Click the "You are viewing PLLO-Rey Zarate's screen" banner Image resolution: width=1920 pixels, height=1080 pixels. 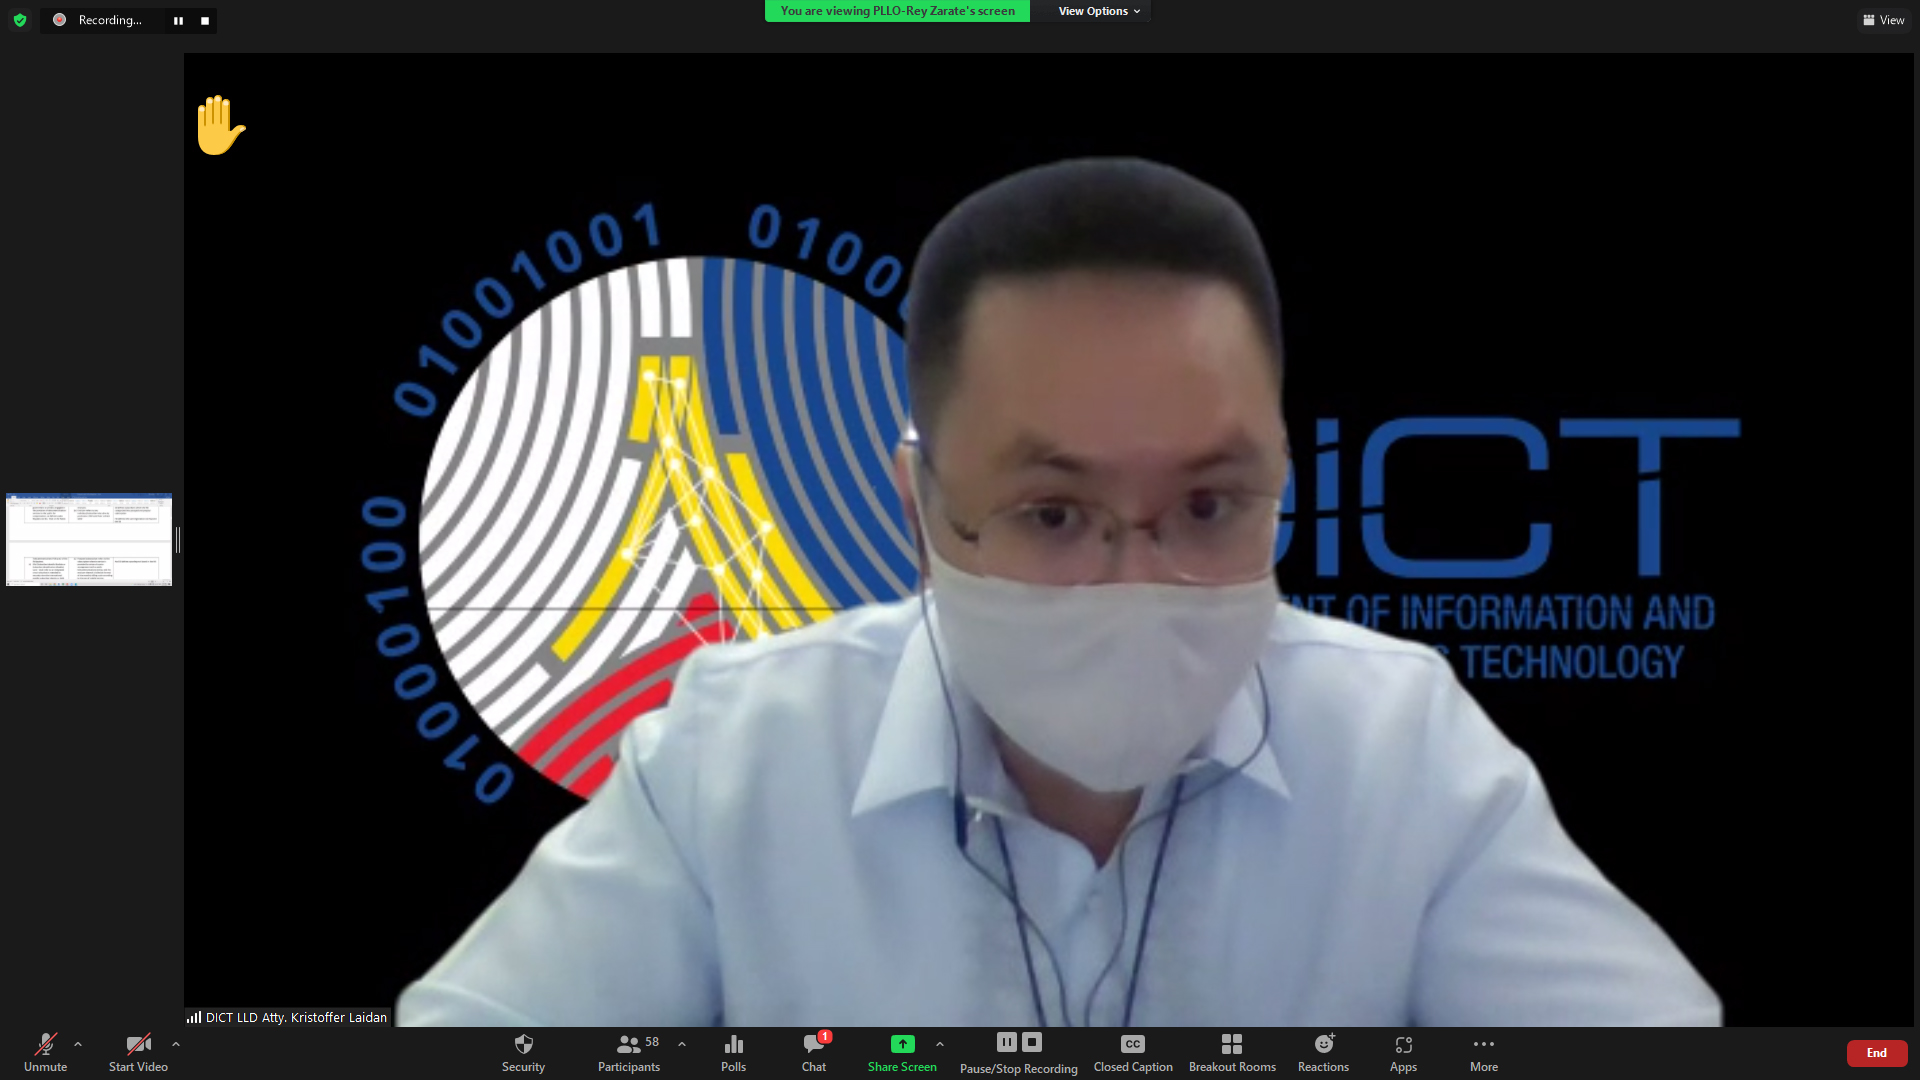pos(897,11)
